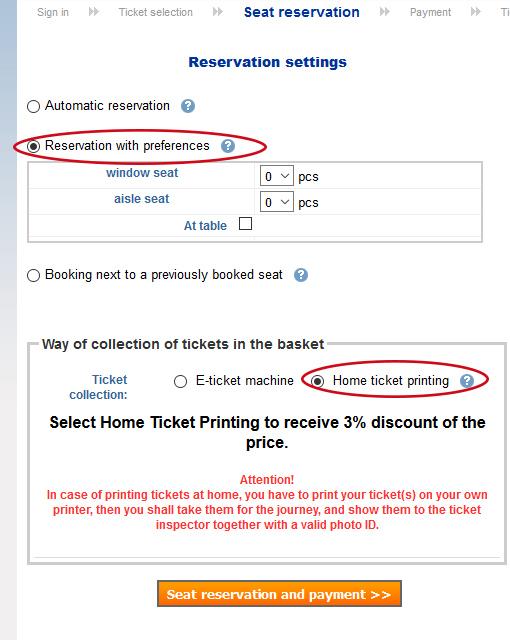Select Automatic reservation radio button
Screen dimensions: 510x640
[33, 107]
